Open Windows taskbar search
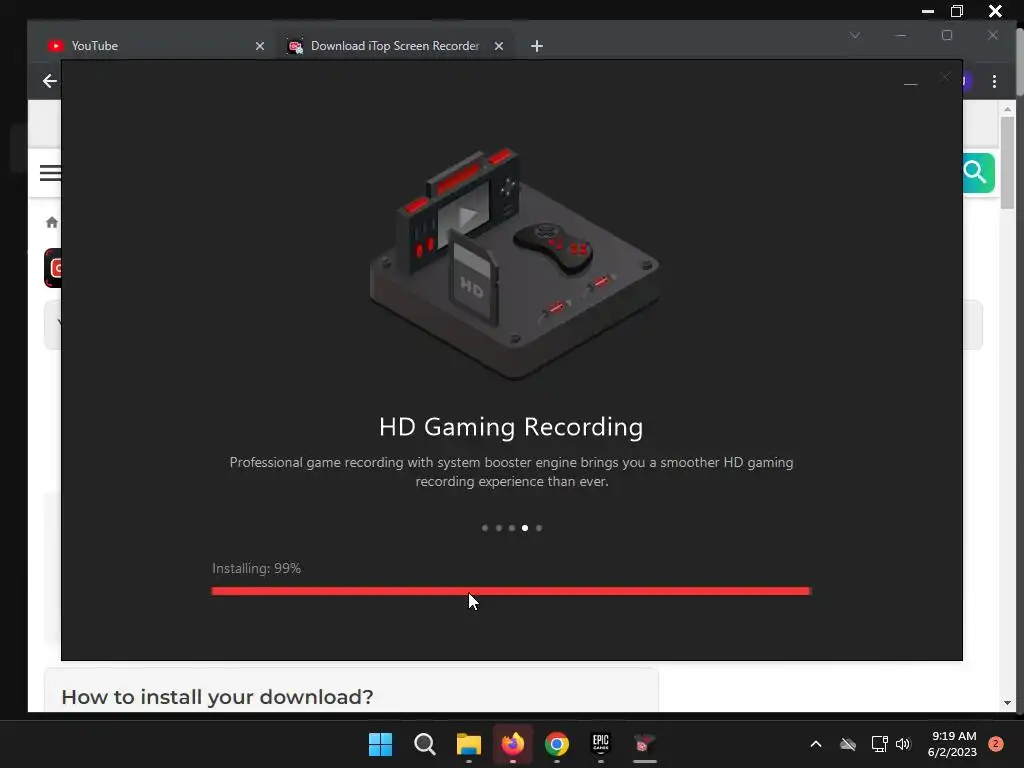This screenshot has width=1024, height=768. tap(424, 744)
